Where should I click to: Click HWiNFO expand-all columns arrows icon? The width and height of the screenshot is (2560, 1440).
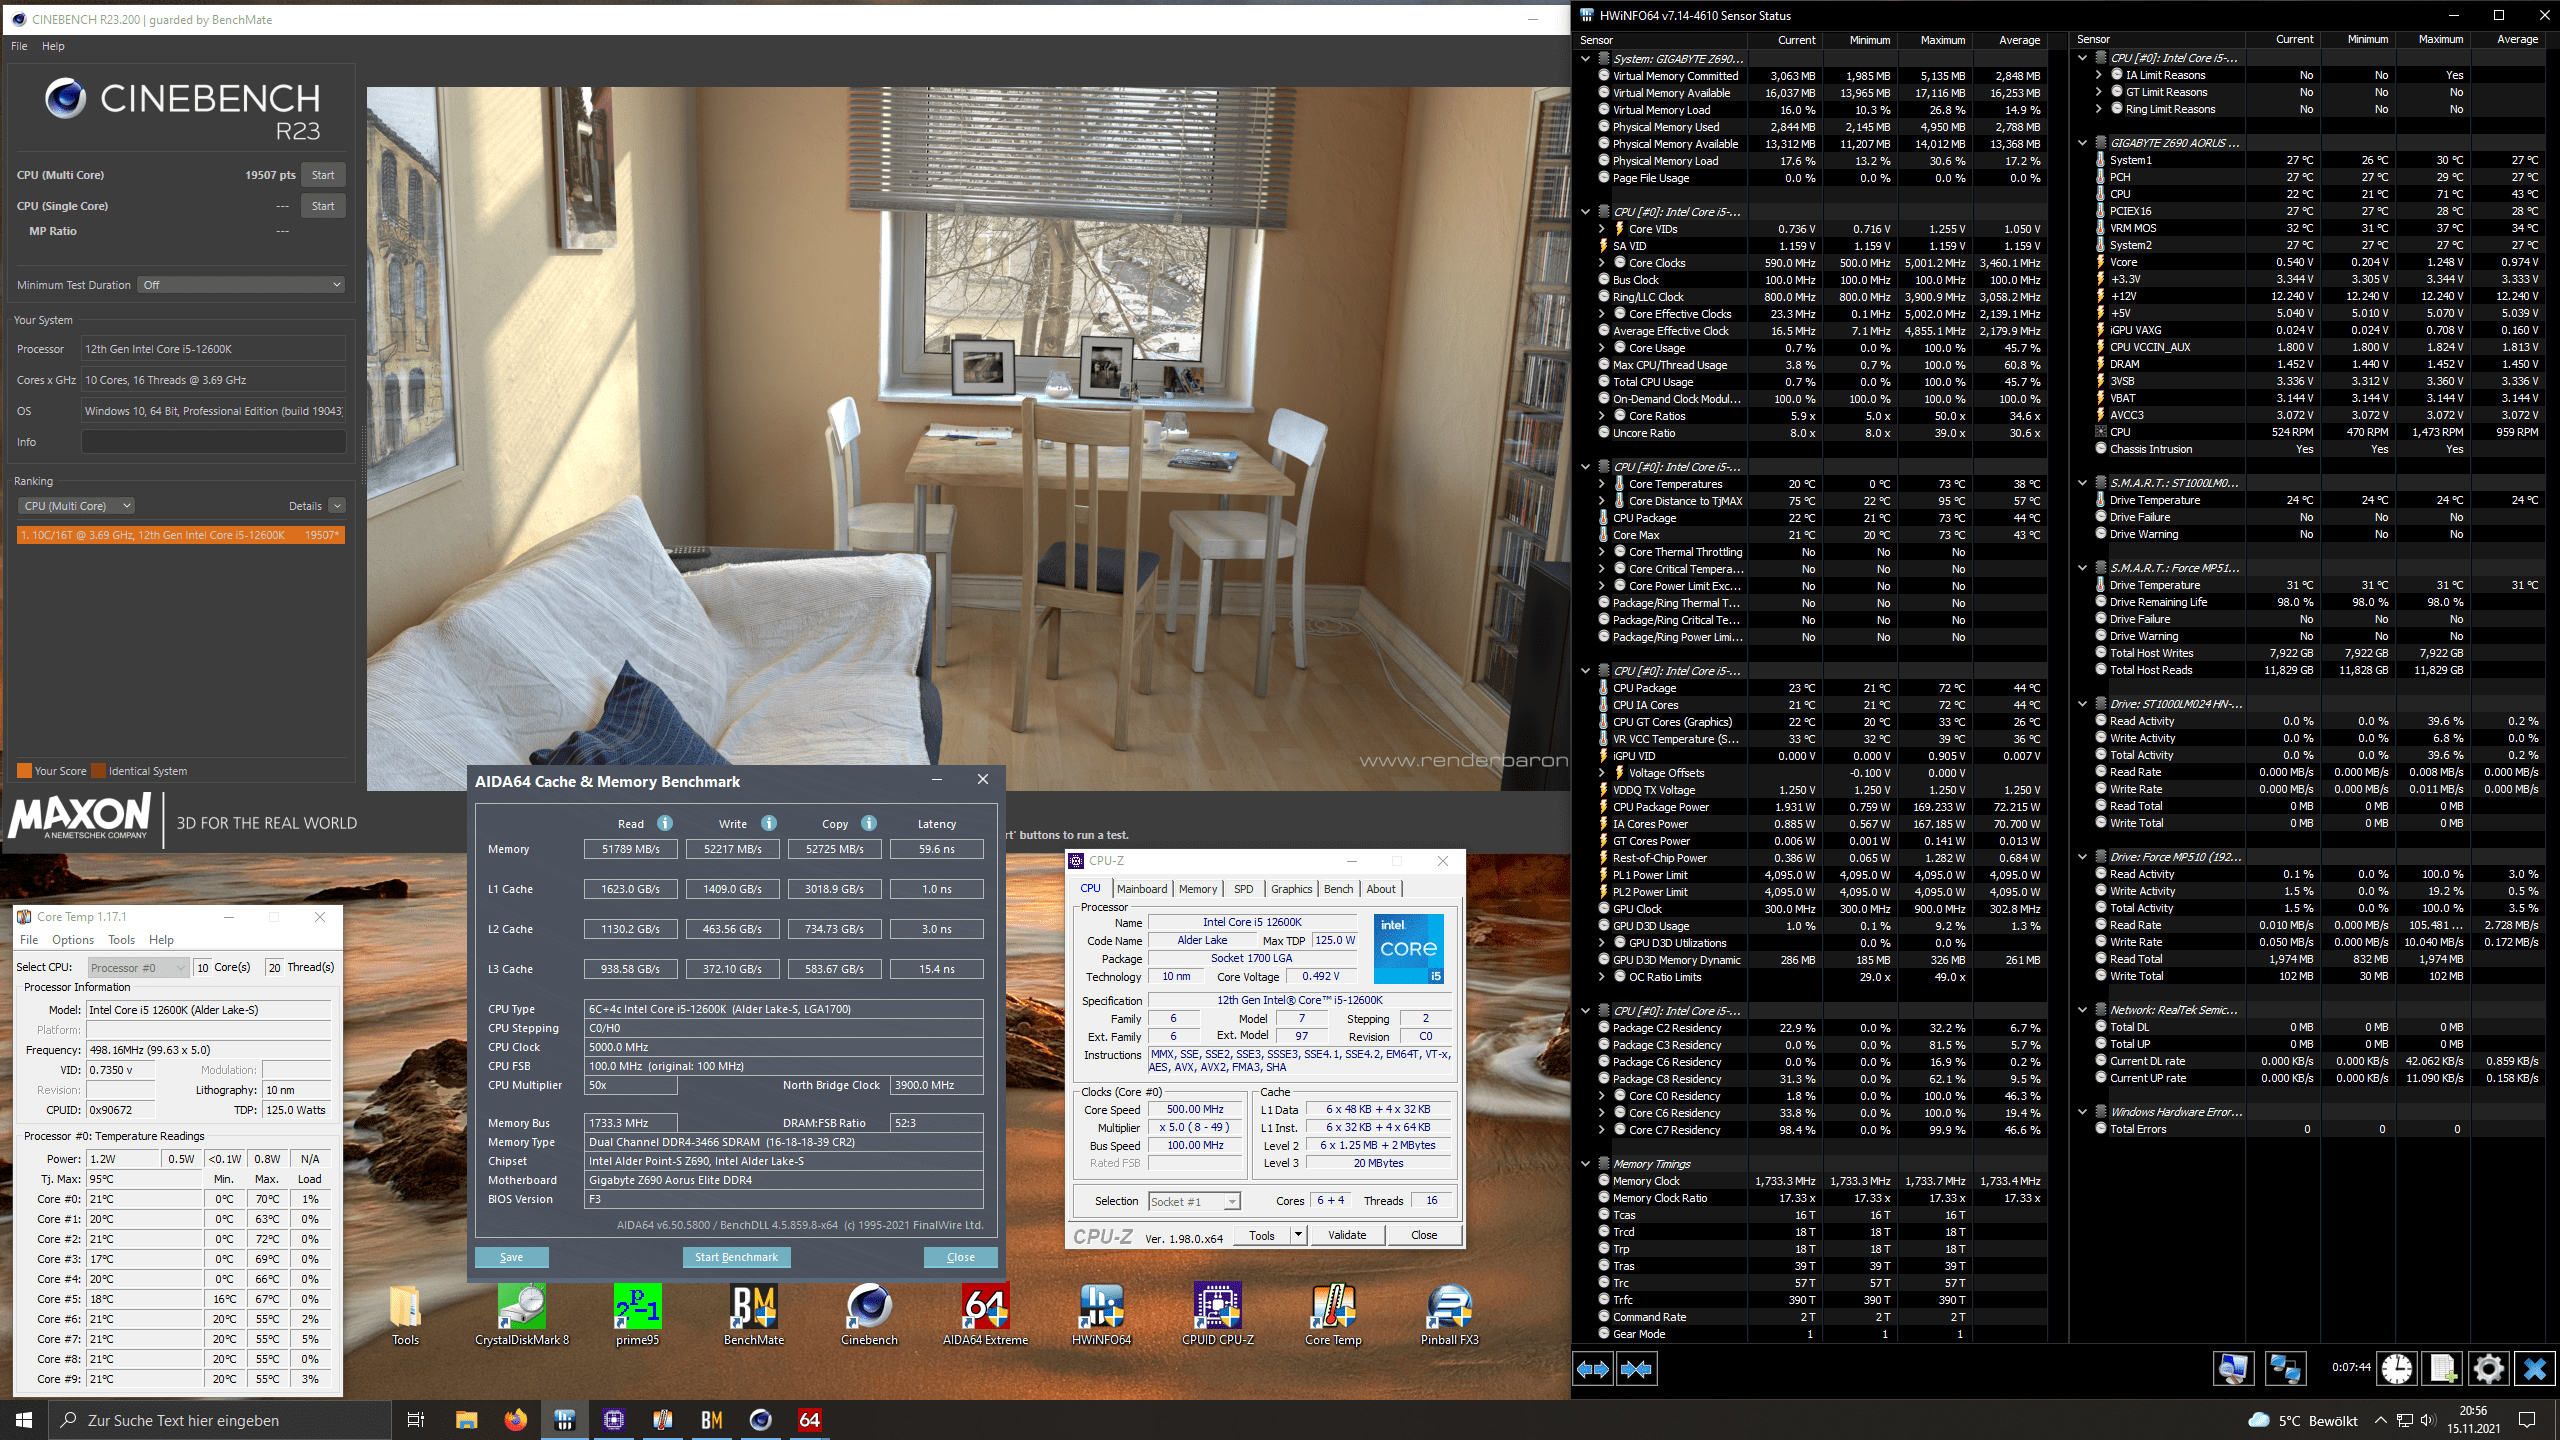pyautogui.click(x=1593, y=1369)
